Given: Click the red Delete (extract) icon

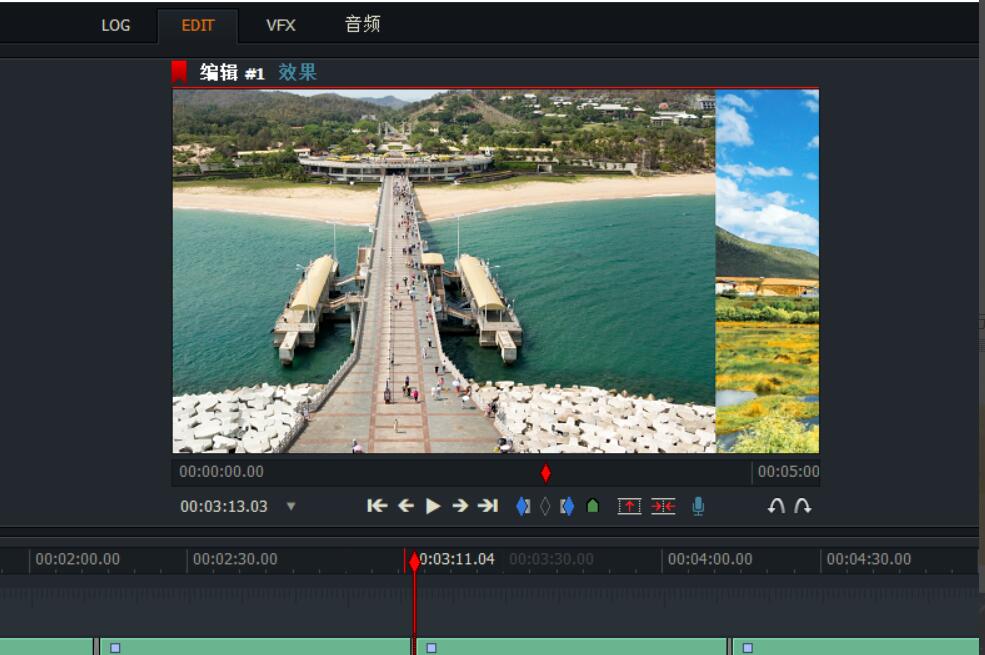Looking at the screenshot, I should pyautogui.click(x=663, y=506).
